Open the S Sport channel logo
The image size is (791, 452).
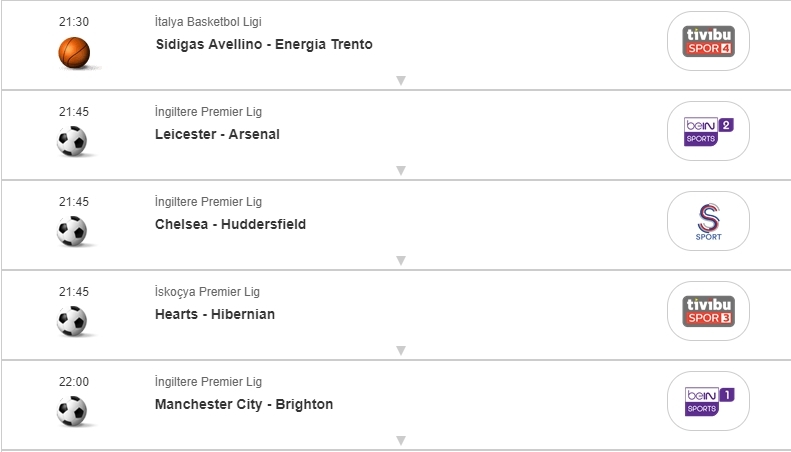(x=708, y=221)
